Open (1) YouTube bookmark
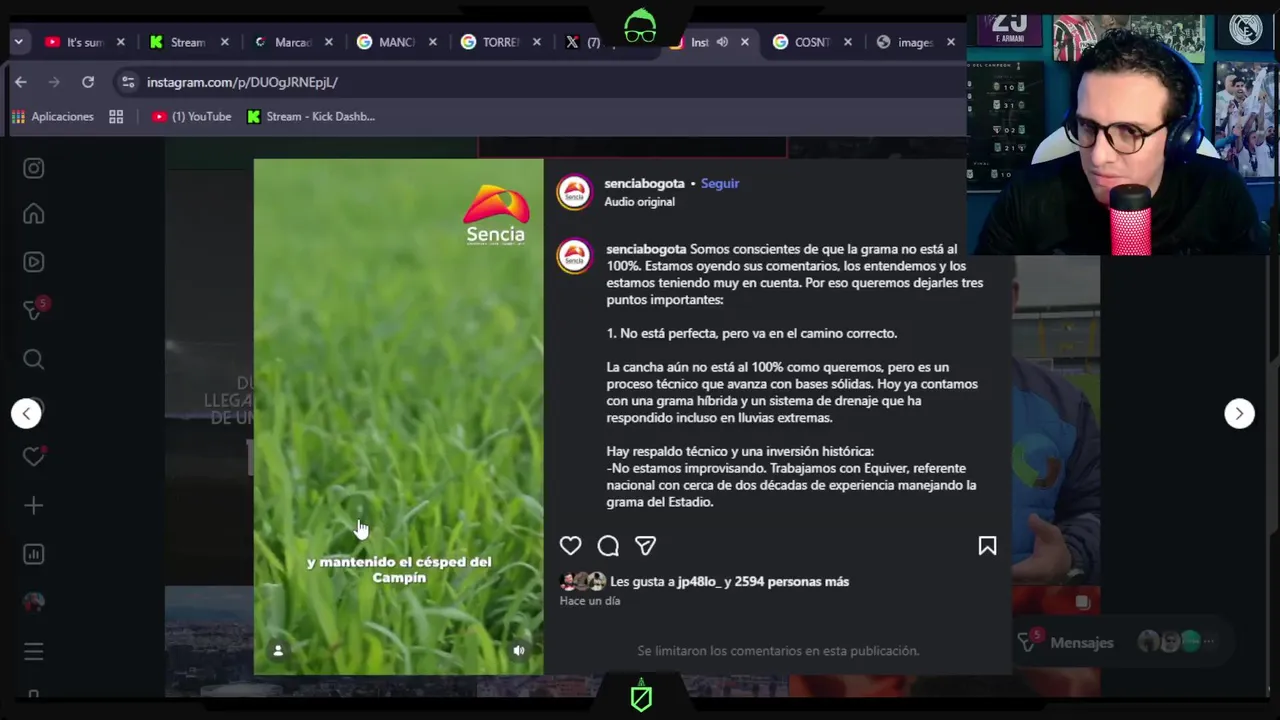The image size is (1280, 720). coord(191,117)
